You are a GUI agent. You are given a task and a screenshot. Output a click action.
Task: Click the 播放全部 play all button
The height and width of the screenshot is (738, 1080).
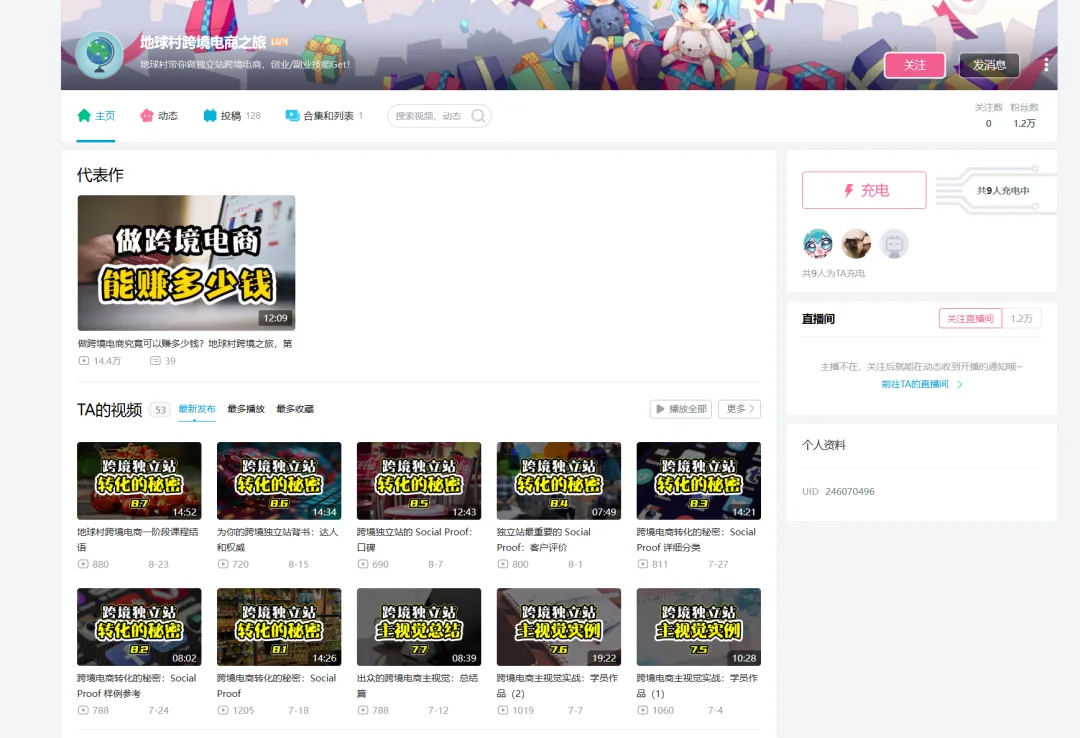[680, 409]
